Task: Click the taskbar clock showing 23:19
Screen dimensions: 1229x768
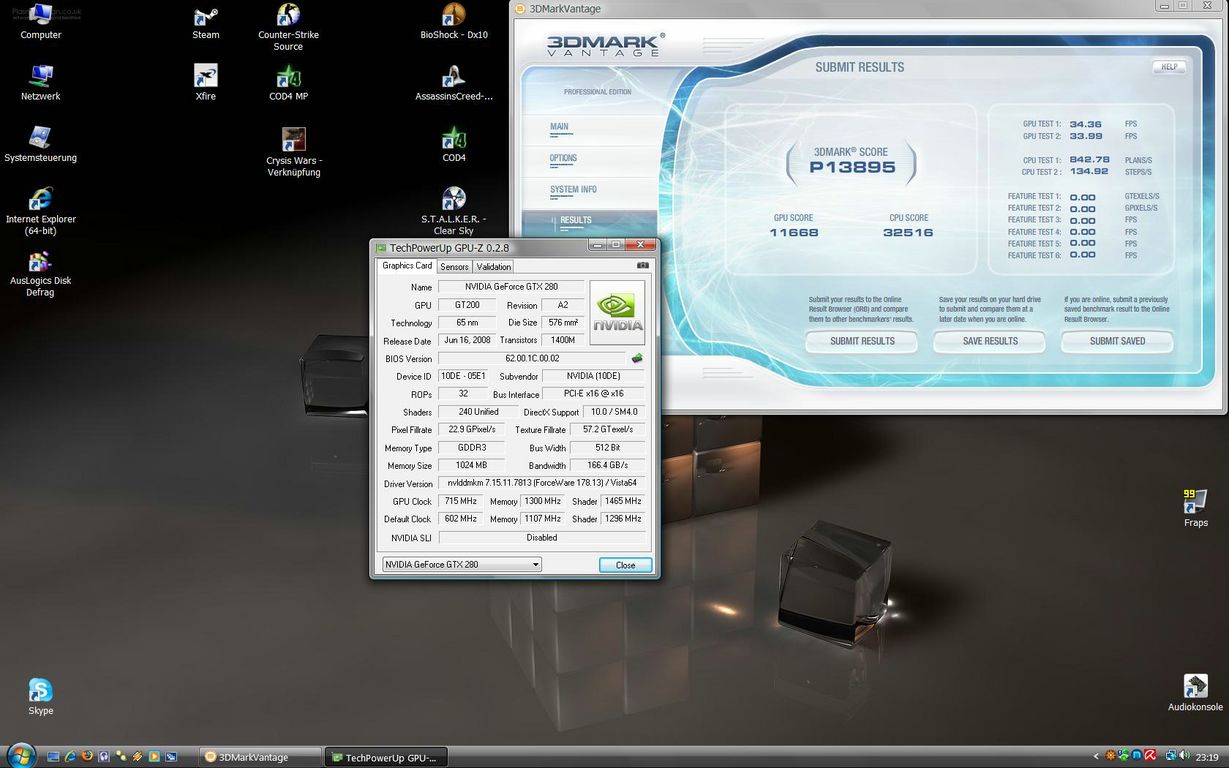Action: pos(1207,757)
